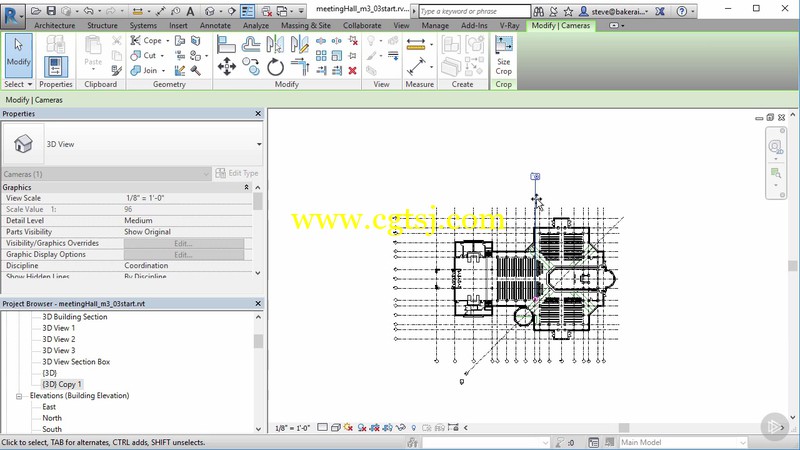Click the Aligned Dimension measure tool

[416, 44]
